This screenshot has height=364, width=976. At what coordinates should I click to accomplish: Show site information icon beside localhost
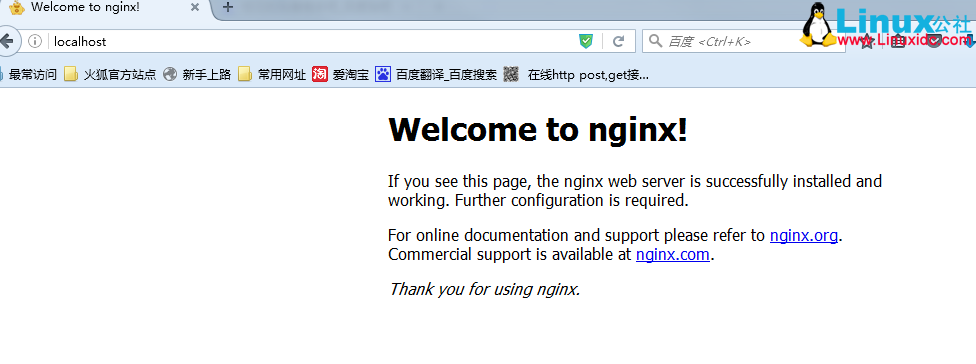(35, 42)
